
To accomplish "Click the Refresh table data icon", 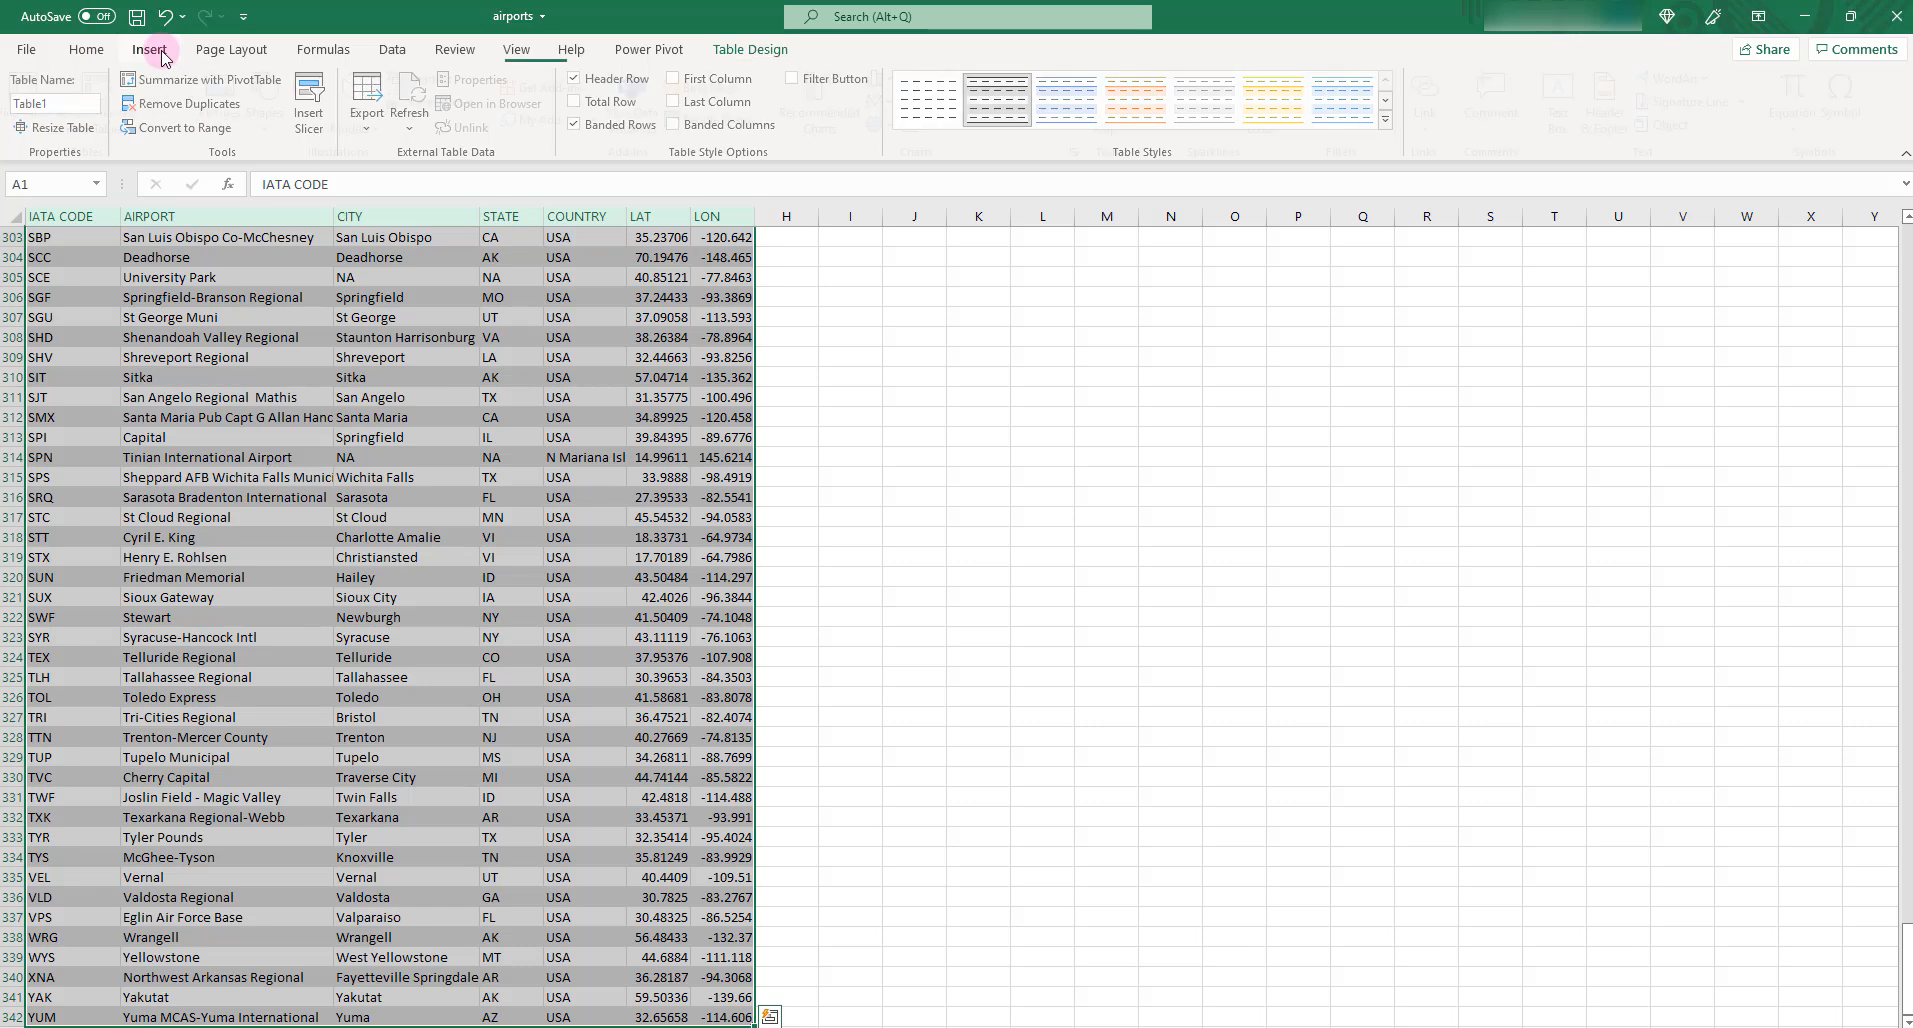I will [410, 87].
